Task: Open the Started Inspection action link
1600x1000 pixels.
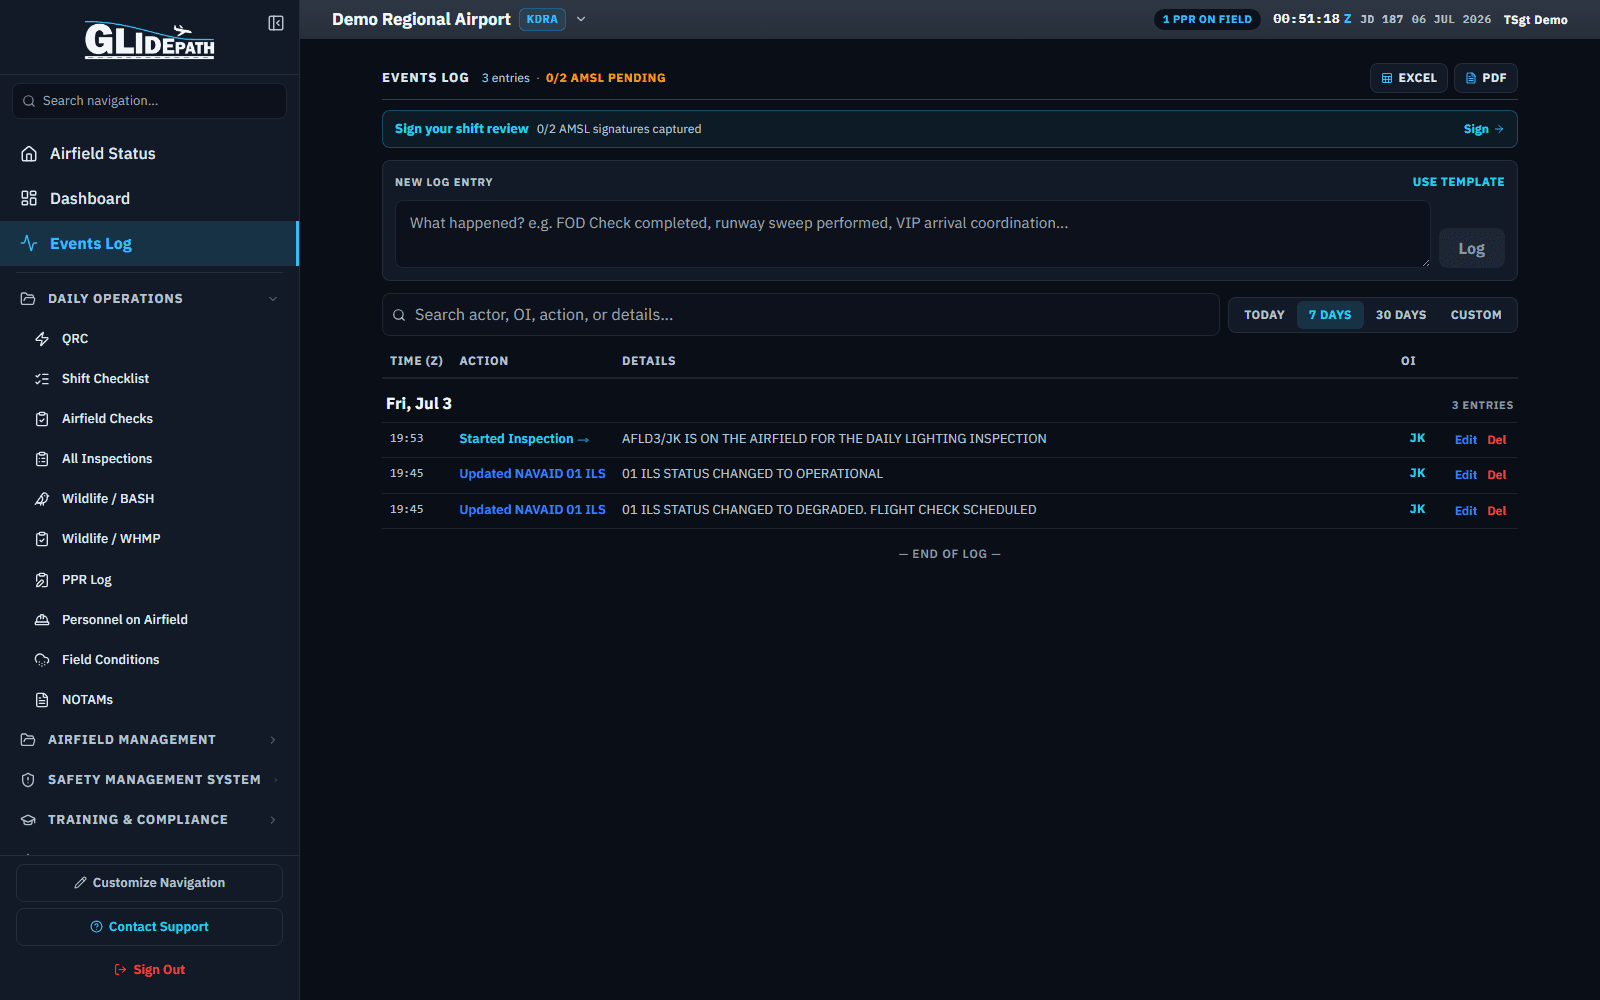Action: click(x=524, y=439)
